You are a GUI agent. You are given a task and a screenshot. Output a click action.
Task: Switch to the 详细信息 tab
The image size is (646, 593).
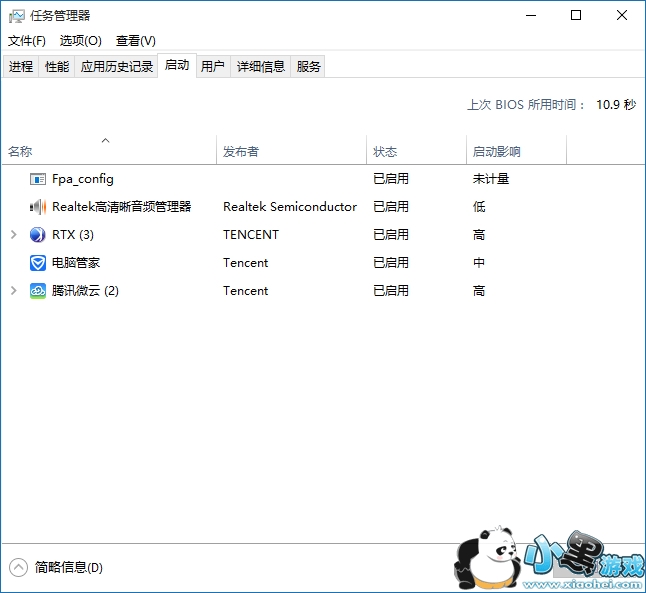tap(261, 66)
